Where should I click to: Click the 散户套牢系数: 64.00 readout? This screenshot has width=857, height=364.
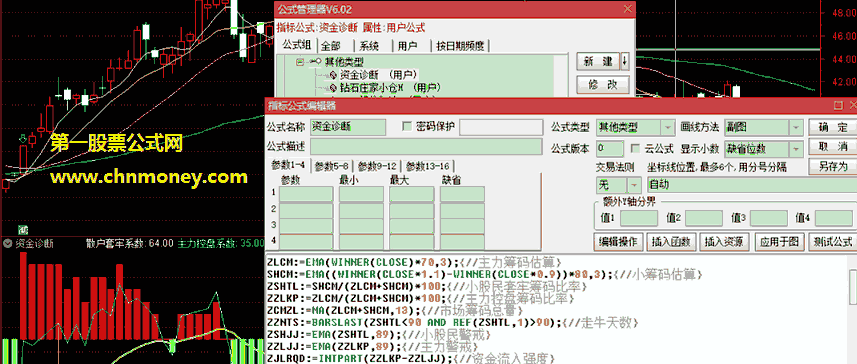pyautogui.click(x=130, y=243)
